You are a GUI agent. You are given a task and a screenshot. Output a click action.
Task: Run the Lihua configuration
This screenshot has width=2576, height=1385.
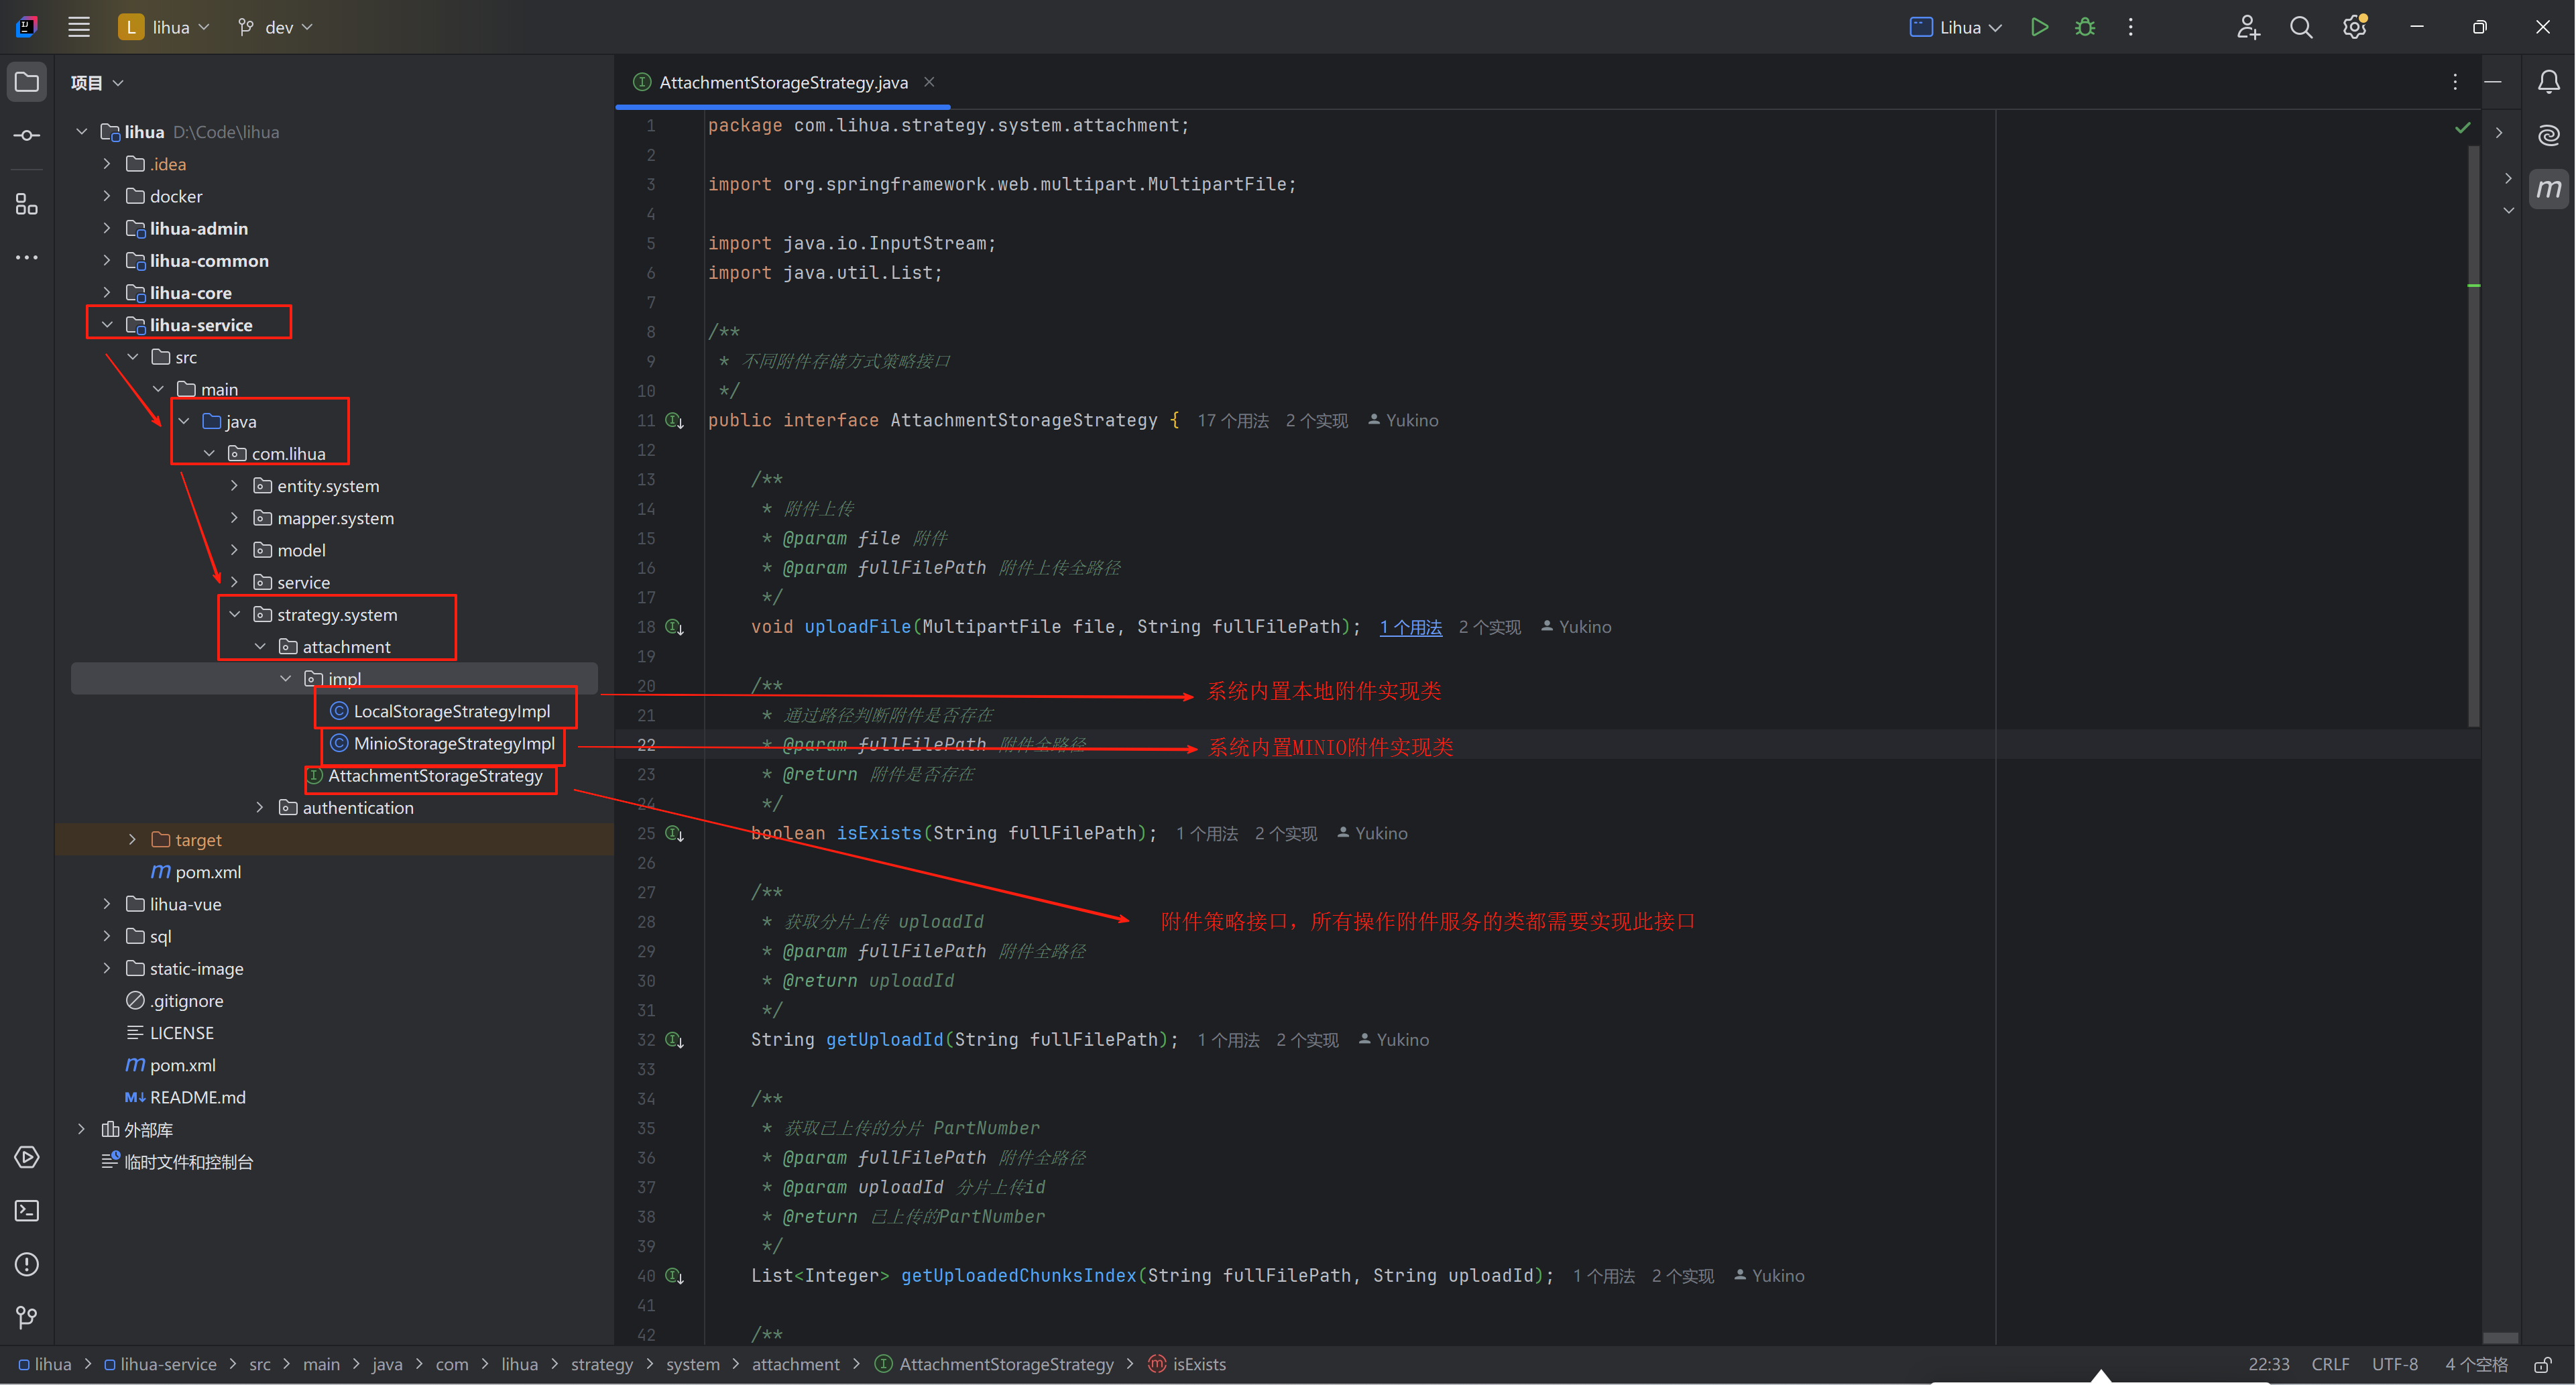[x=2039, y=27]
